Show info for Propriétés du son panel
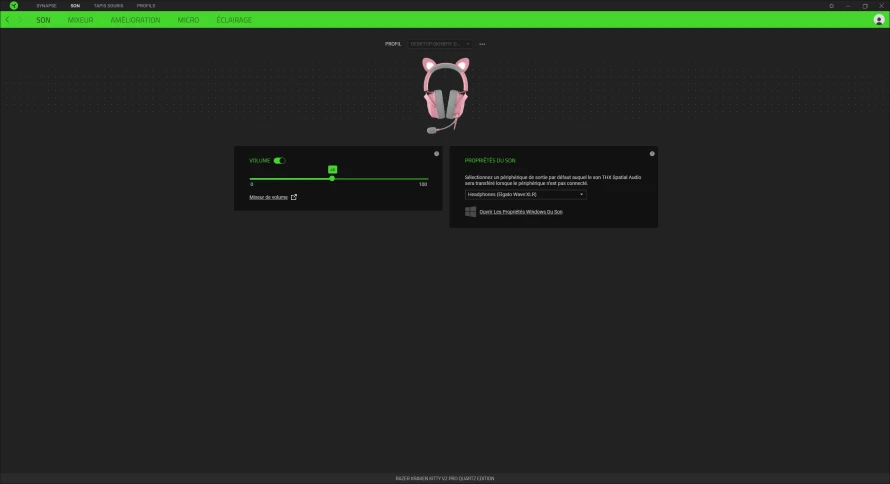This screenshot has width=890, height=484. [x=652, y=154]
